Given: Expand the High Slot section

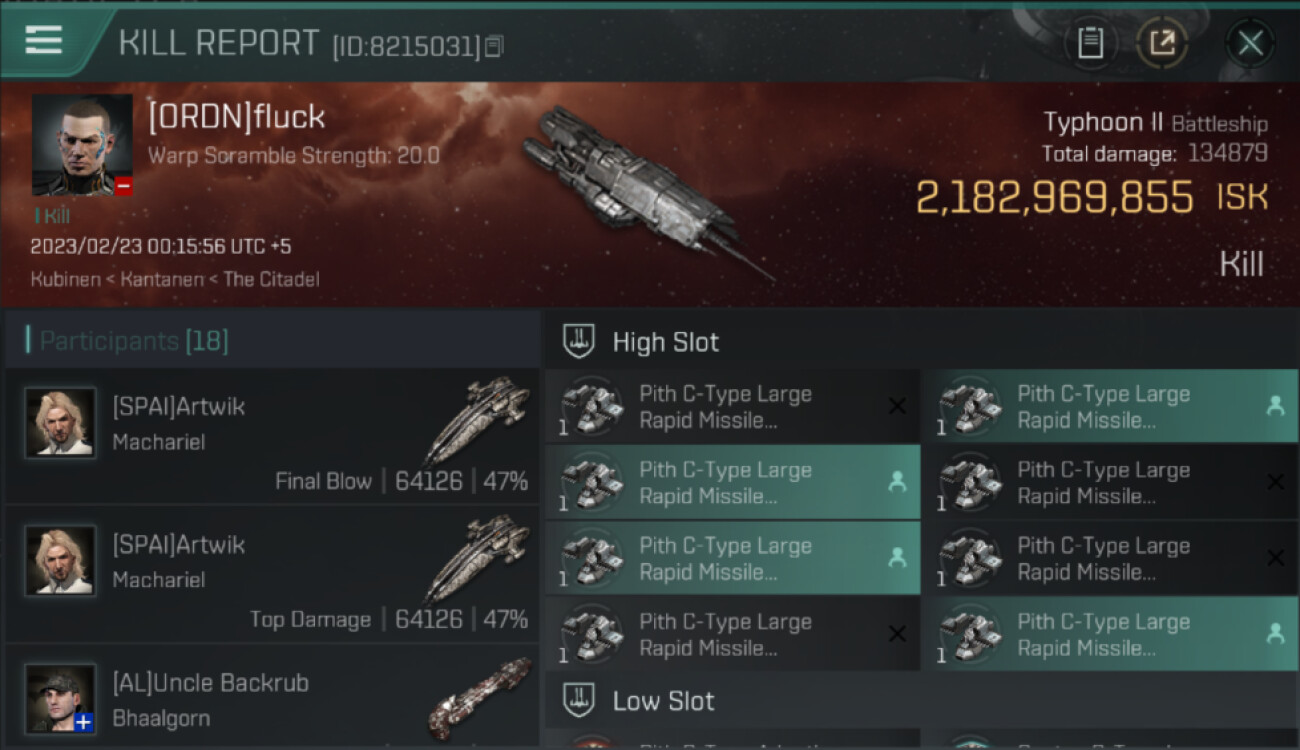Looking at the screenshot, I should coord(666,342).
